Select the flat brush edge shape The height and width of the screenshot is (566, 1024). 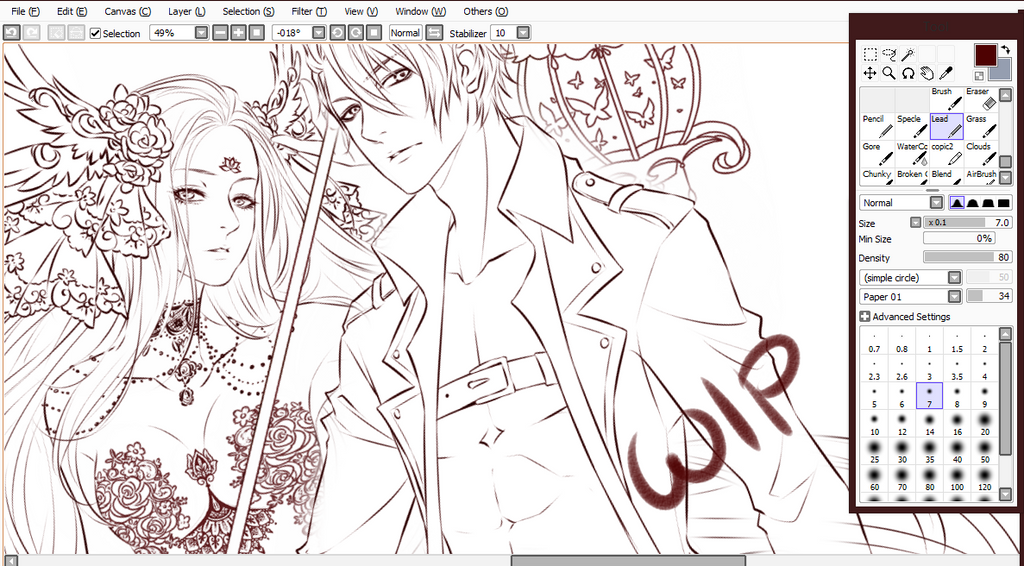[1003, 203]
